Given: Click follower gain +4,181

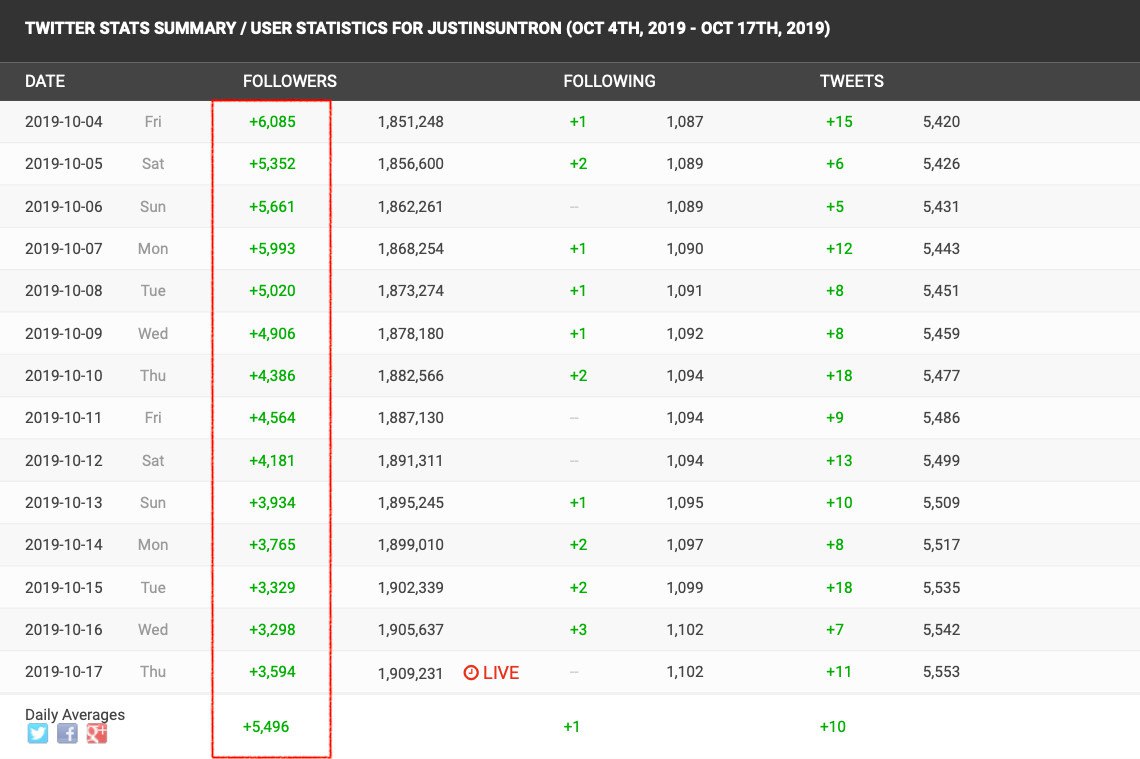Looking at the screenshot, I should point(272,460).
